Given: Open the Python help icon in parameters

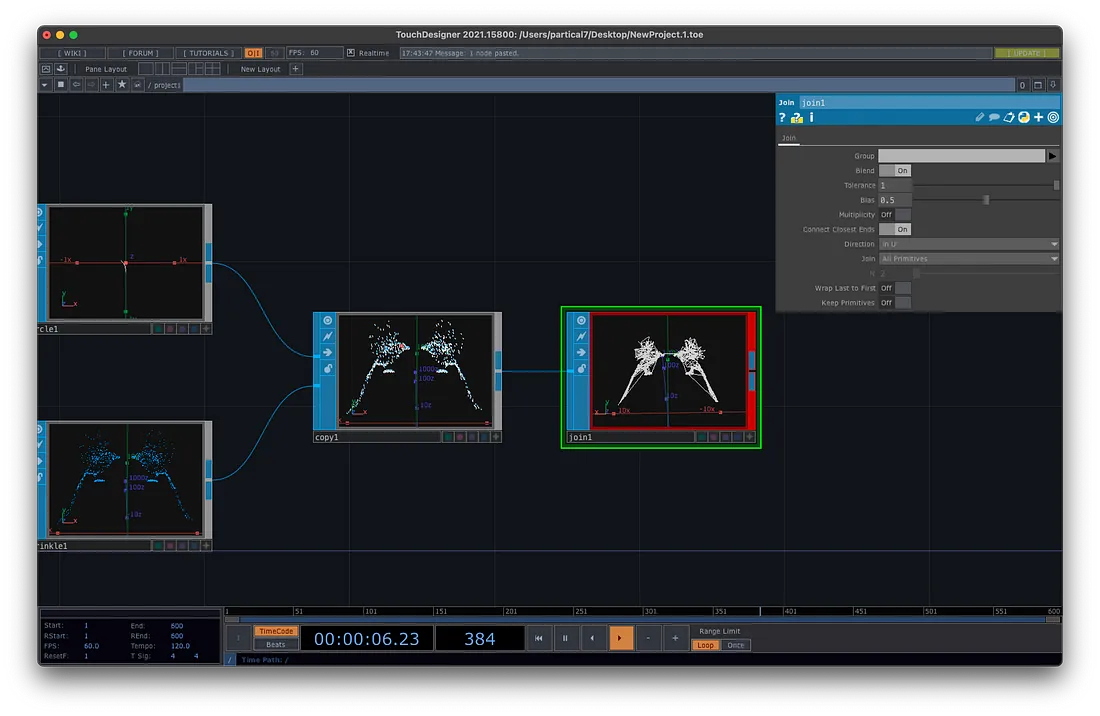Looking at the screenshot, I should [797, 118].
